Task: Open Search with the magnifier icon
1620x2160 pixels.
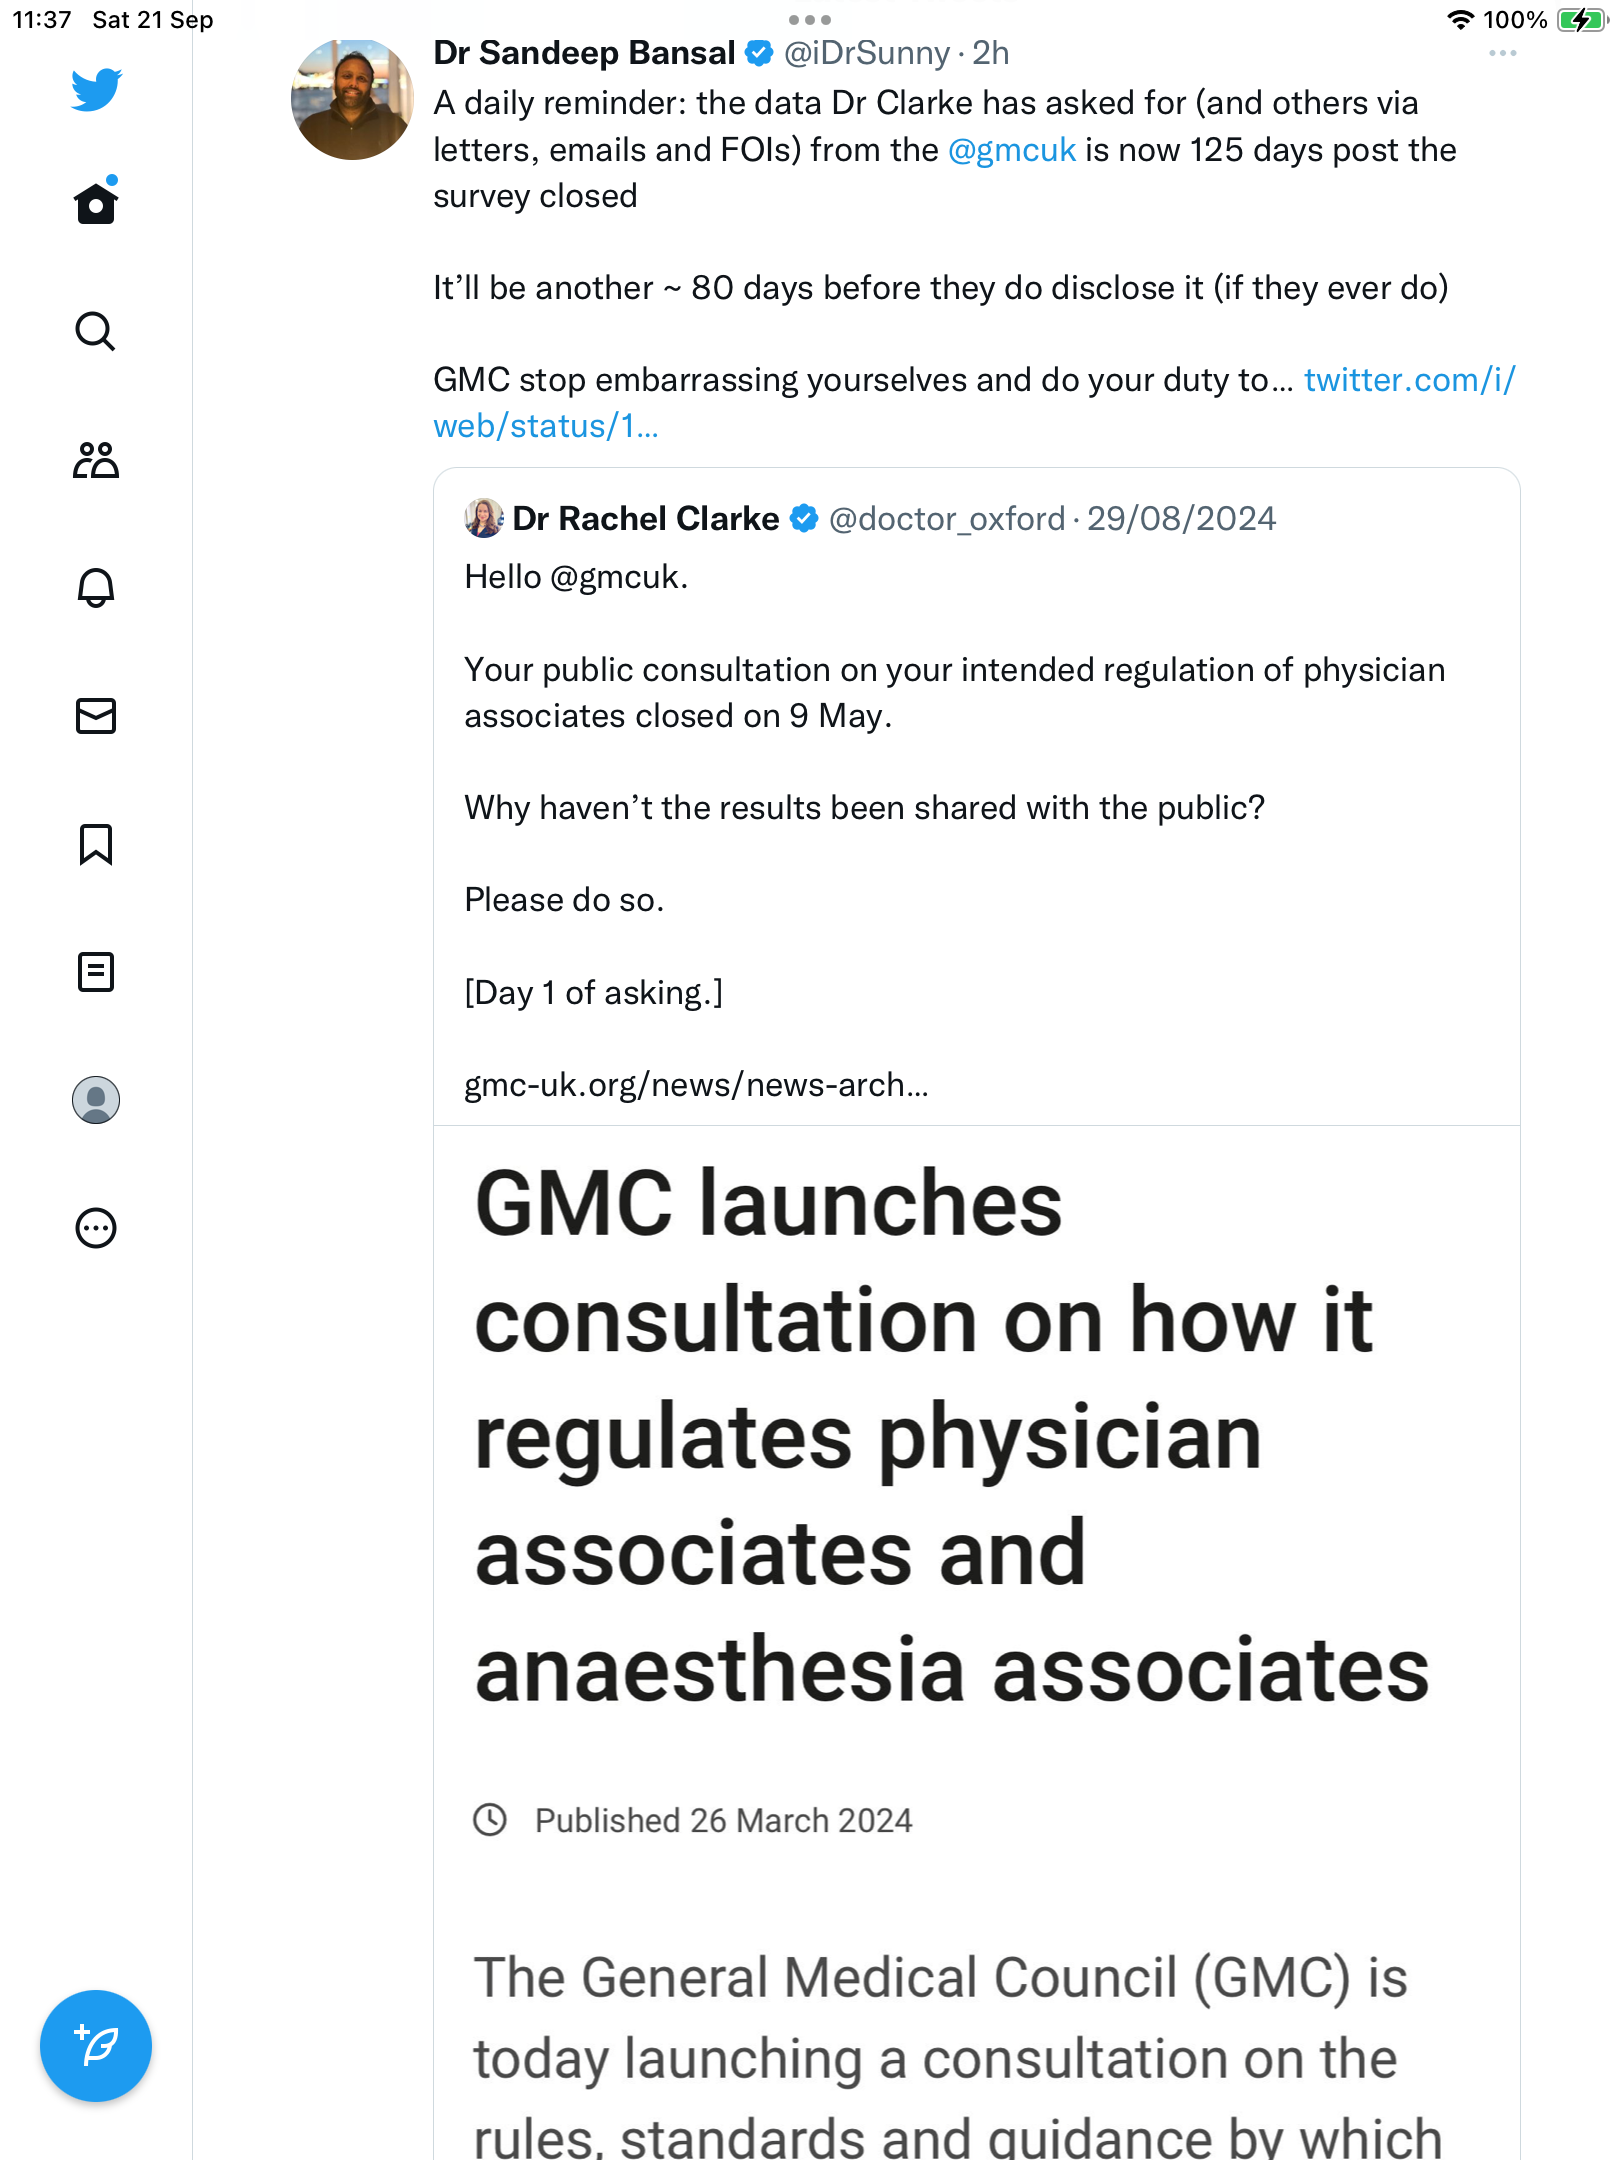Action: click(96, 331)
